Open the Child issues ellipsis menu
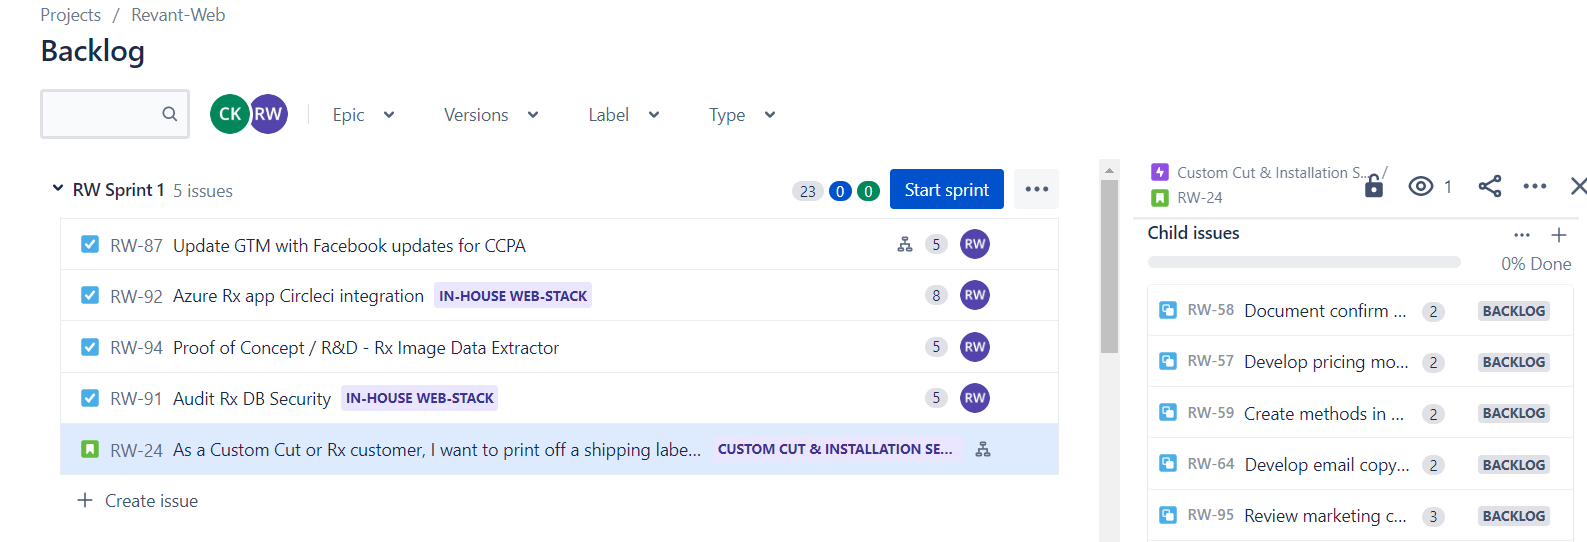This screenshot has width=1587, height=542. (1521, 235)
